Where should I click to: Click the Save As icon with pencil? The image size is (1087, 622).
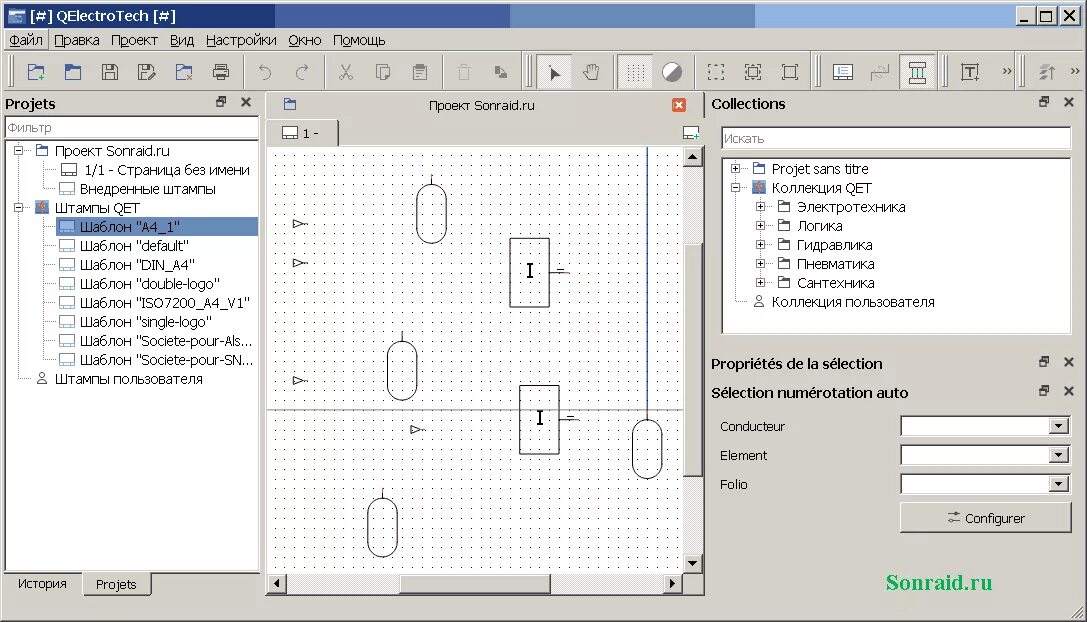147,72
